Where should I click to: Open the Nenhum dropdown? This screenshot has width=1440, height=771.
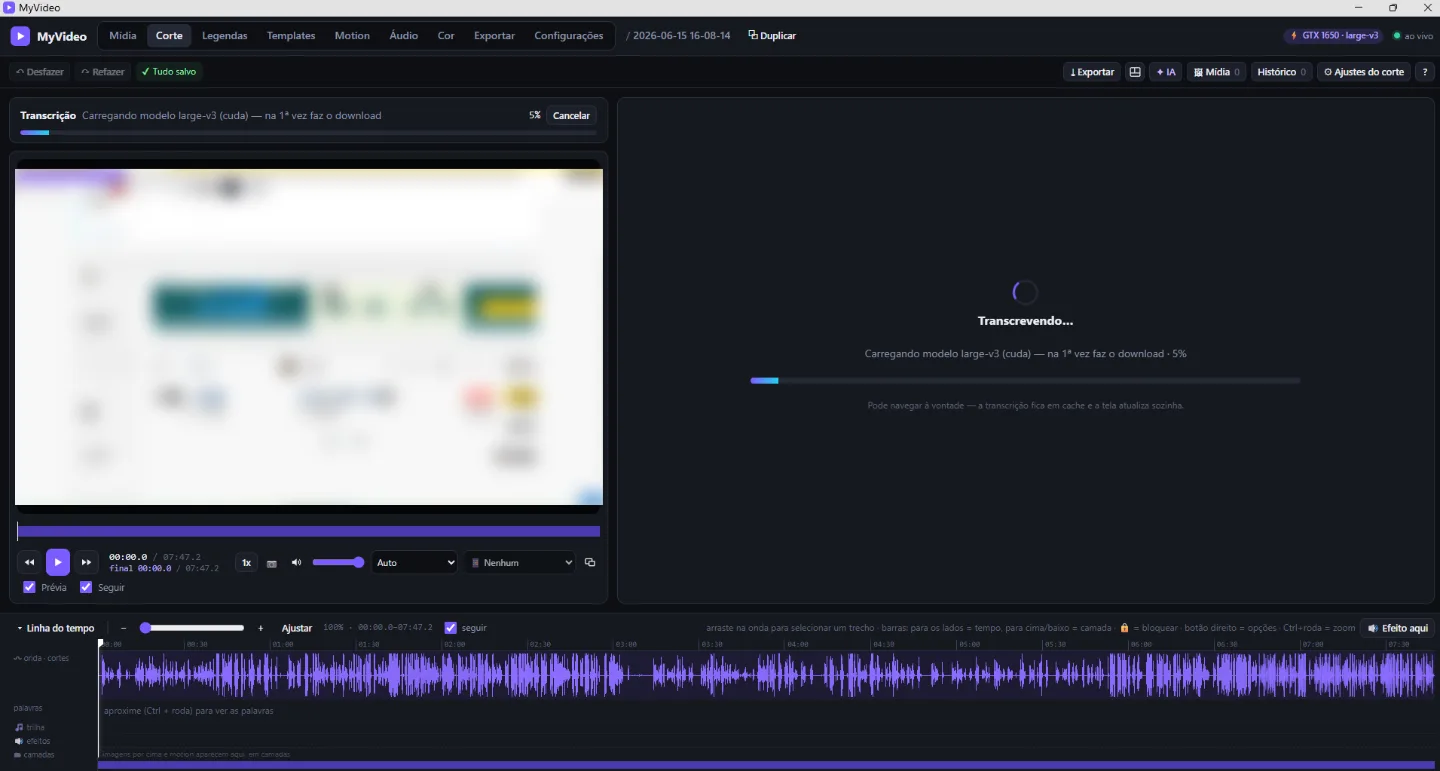[x=520, y=562]
